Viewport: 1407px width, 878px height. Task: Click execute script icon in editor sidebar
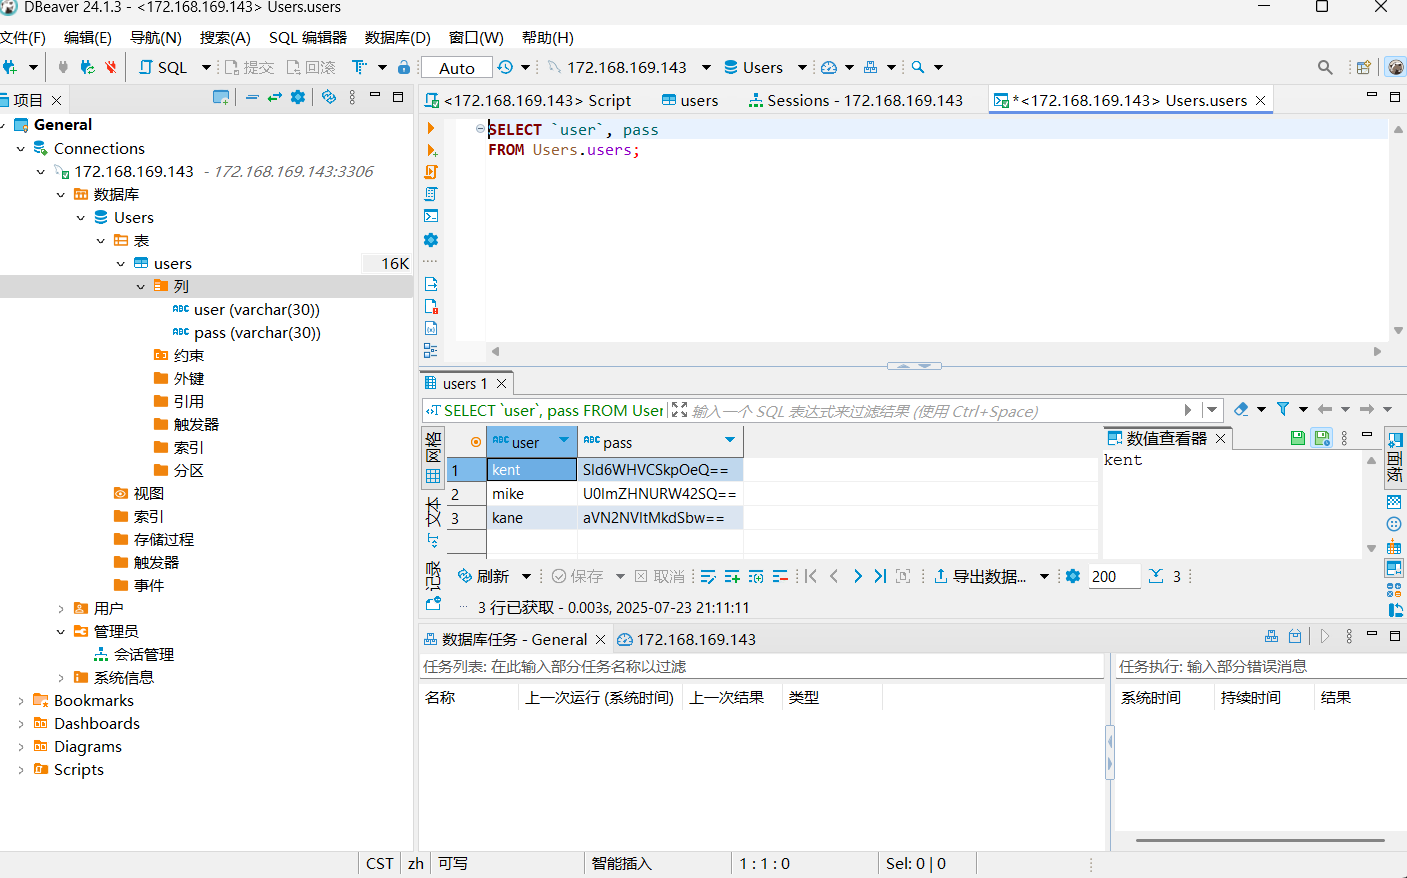(431, 172)
